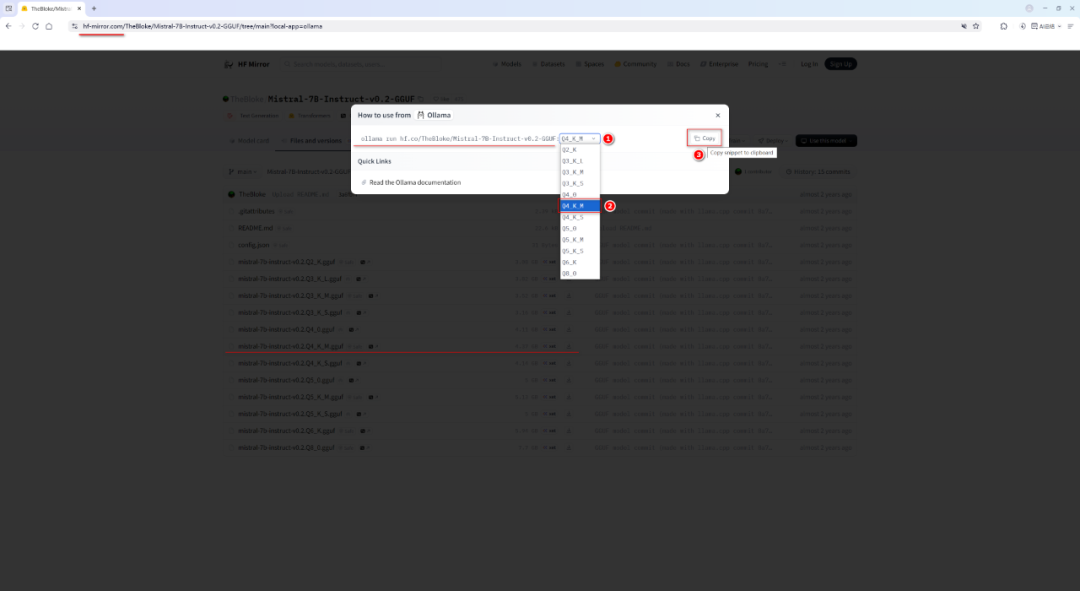The height and width of the screenshot is (591, 1080).
Task: Open Pricing in the top navigation
Action: (758, 64)
